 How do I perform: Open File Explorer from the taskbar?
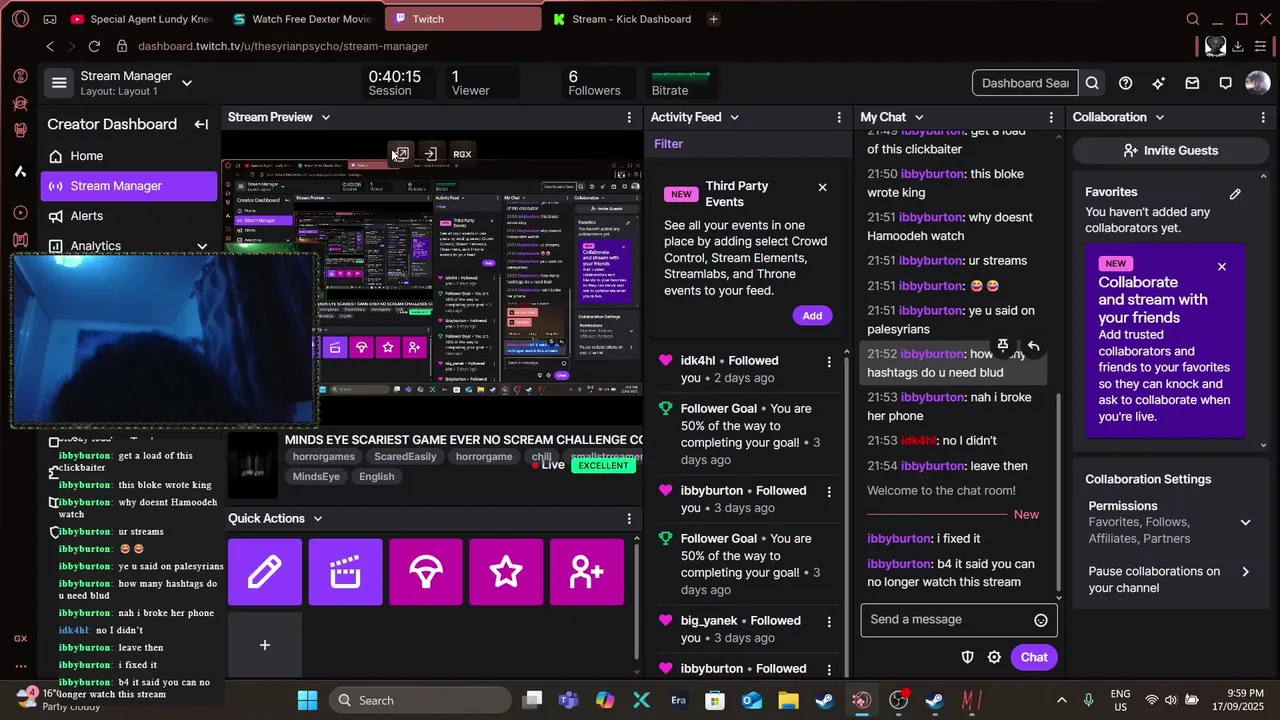point(788,700)
